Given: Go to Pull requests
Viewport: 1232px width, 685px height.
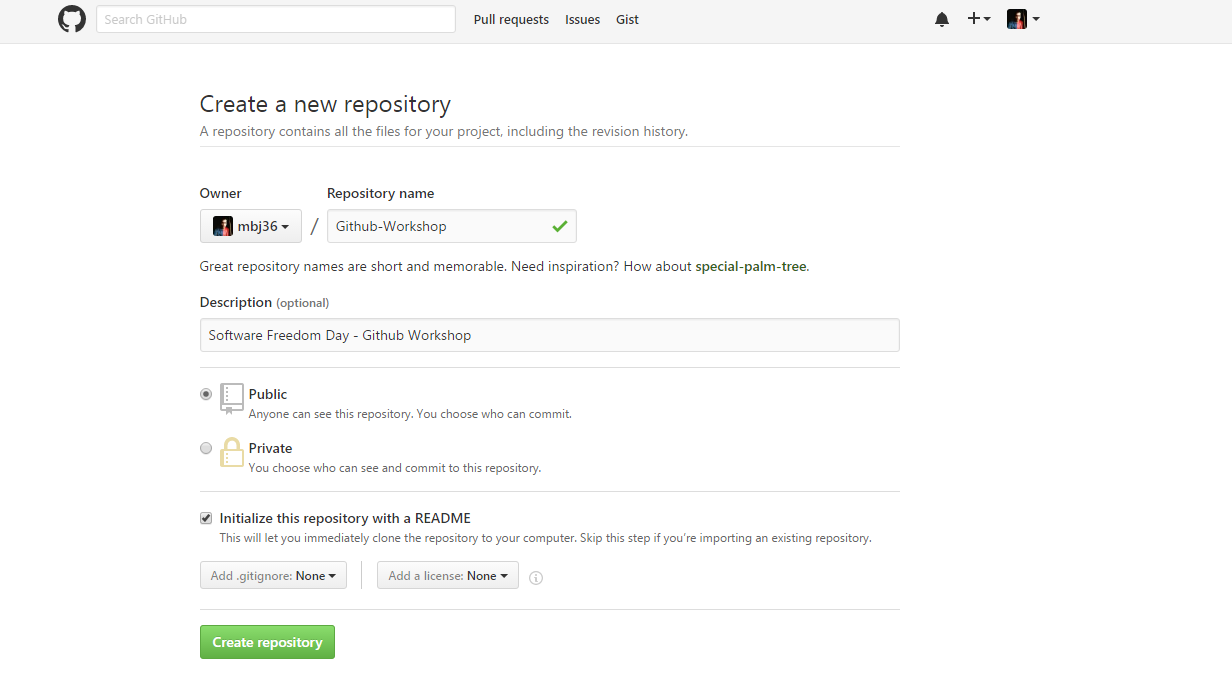Looking at the screenshot, I should tap(511, 19).
